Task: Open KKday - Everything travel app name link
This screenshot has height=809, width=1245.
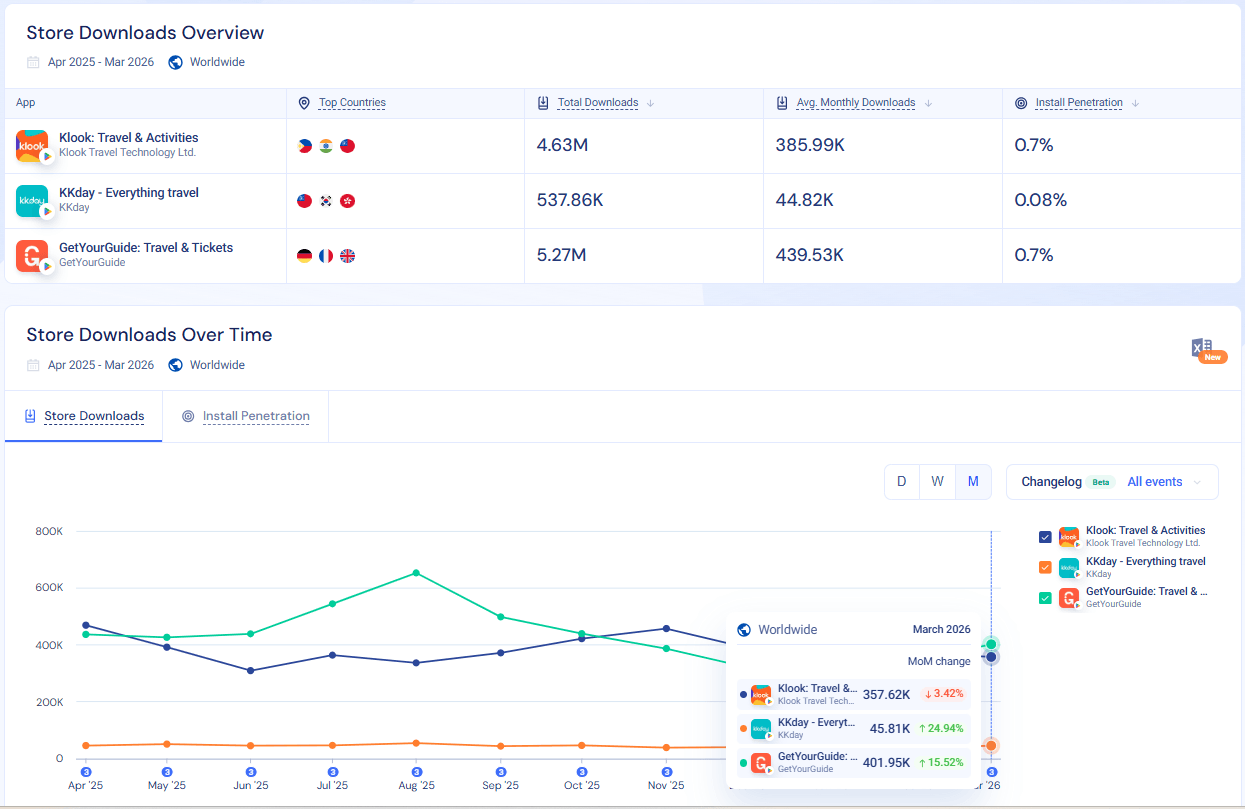Action: click(x=129, y=193)
